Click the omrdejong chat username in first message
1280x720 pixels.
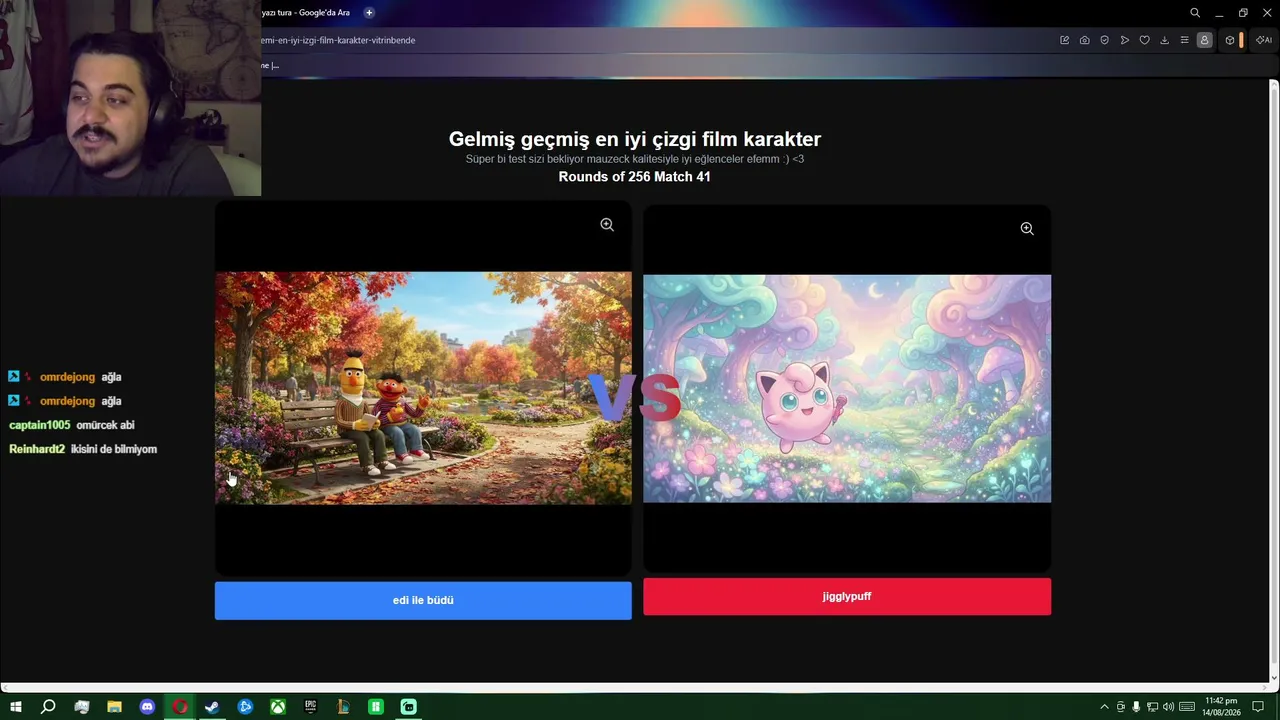tap(67, 377)
